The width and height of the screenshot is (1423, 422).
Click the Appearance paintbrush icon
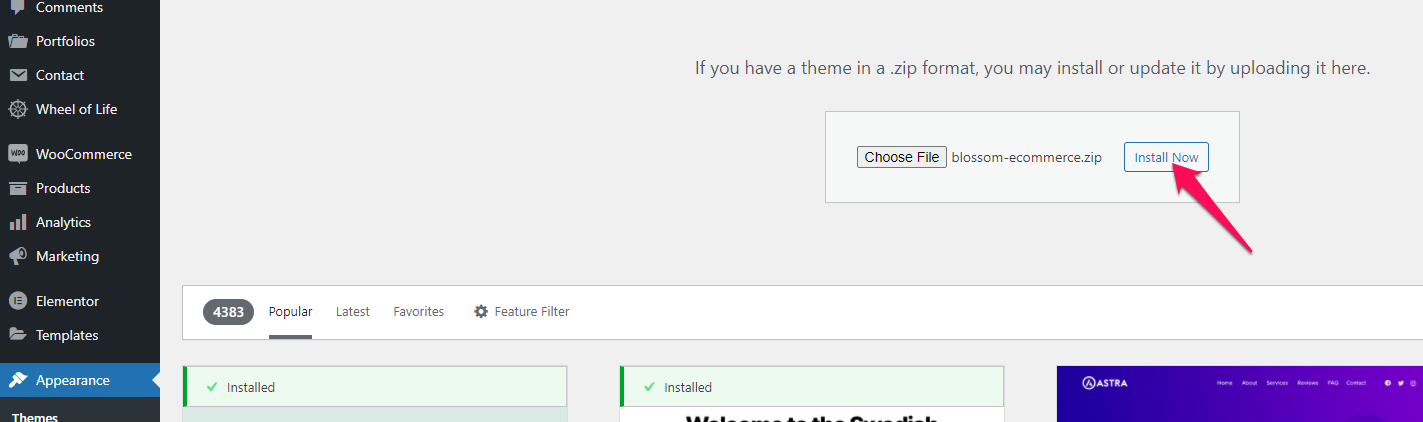tap(17, 380)
